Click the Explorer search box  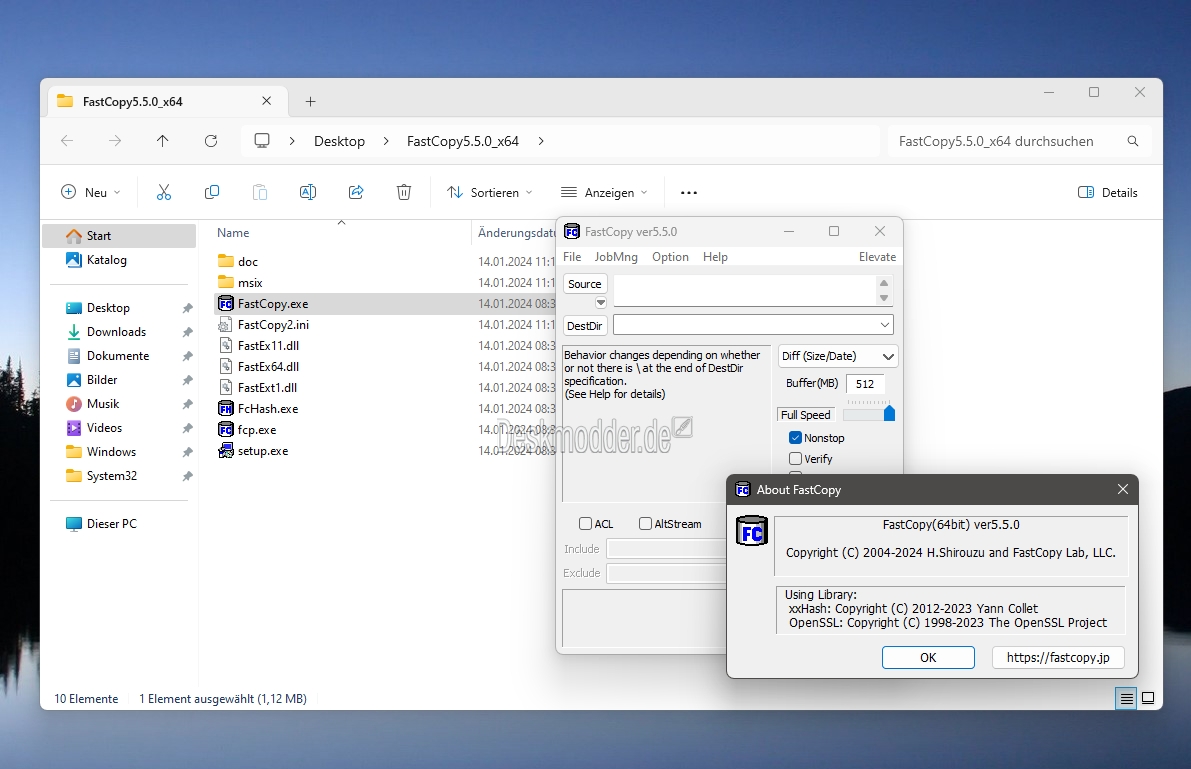tap(1019, 141)
